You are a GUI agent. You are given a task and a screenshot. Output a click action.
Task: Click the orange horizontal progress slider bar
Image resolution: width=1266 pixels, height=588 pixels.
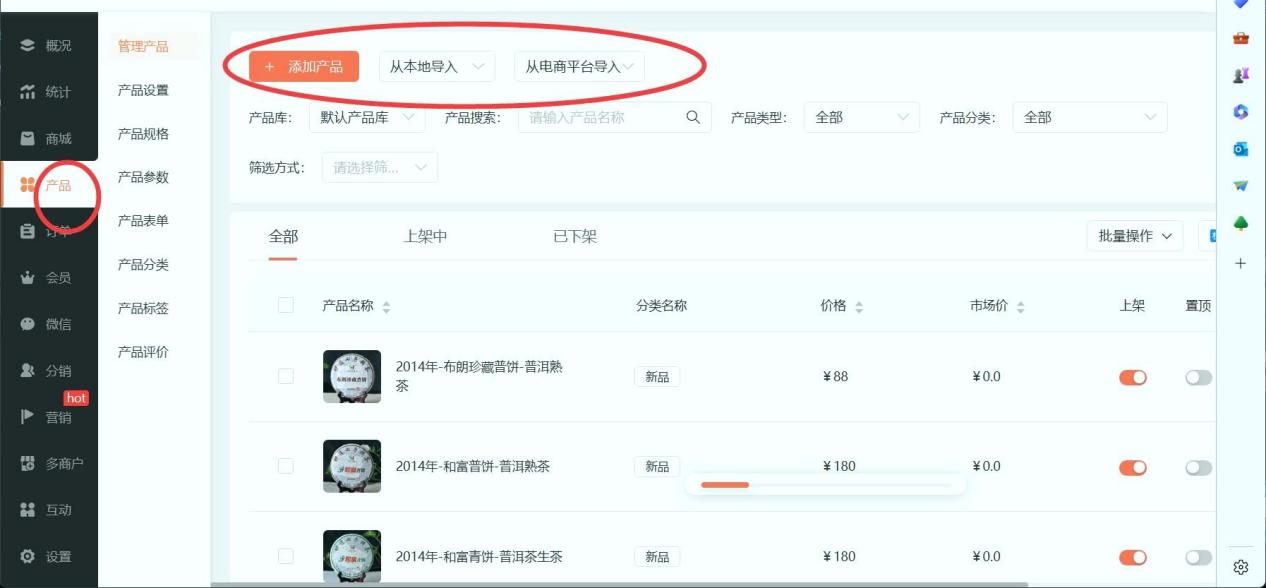725,484
